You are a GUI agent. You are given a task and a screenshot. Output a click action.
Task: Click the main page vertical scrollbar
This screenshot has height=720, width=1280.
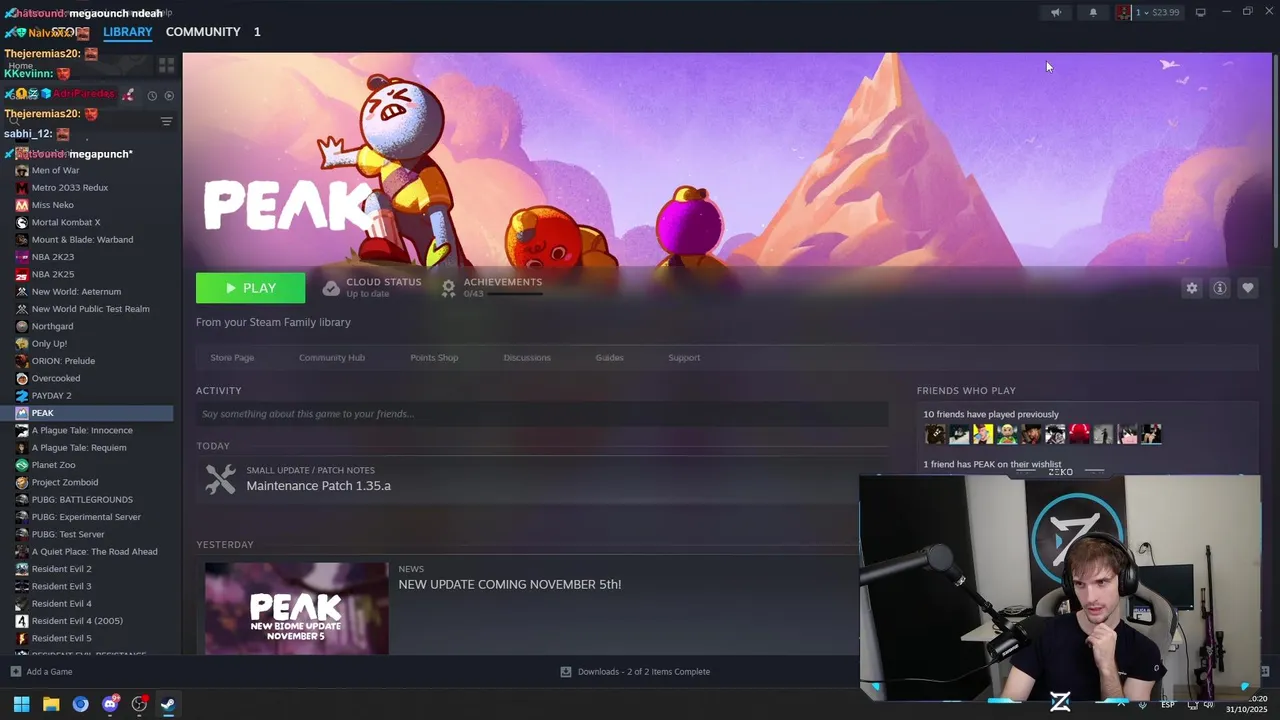pyautogui.click(x=1275, y=150)
